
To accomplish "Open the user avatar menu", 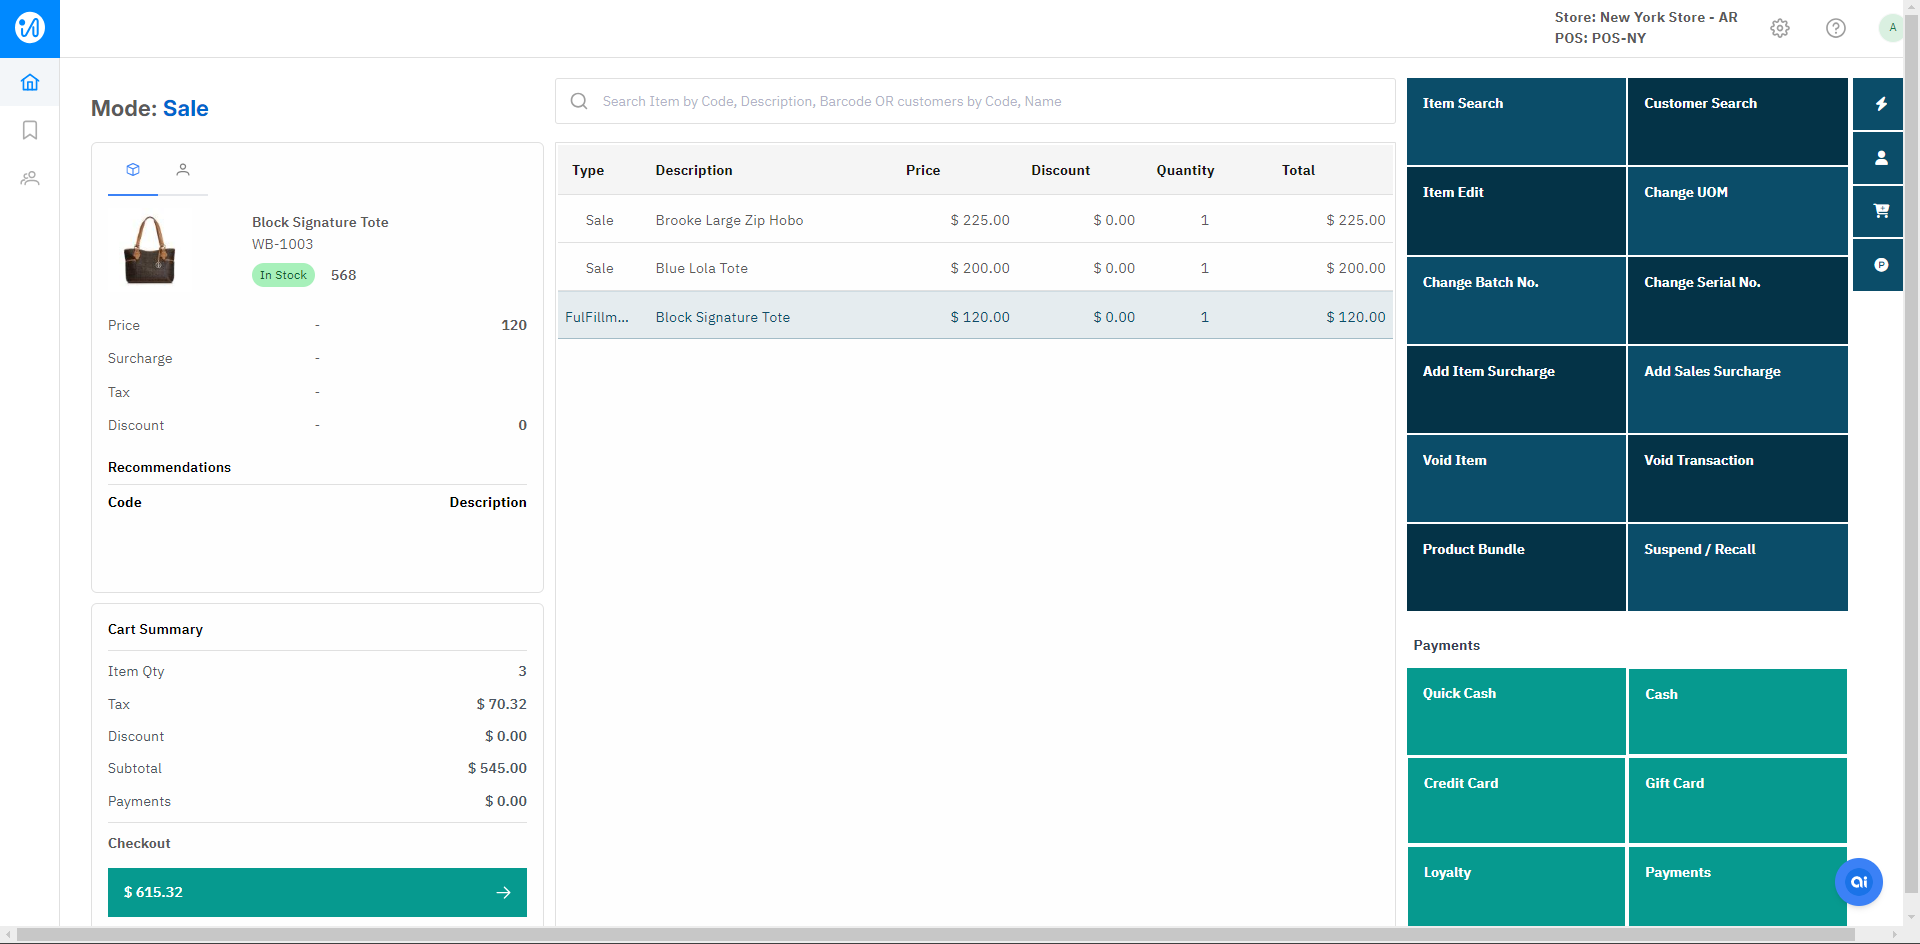I will 1891,28.
